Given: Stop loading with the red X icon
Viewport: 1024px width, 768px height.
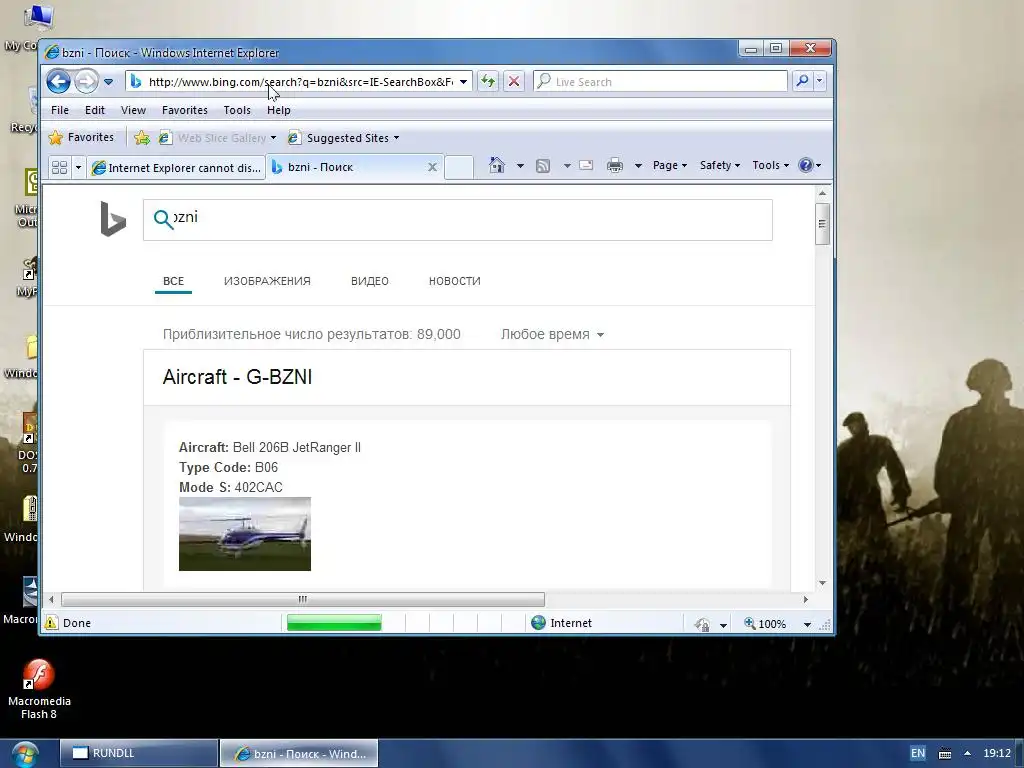Looking at the screenshot, I should tap(514, 82).
